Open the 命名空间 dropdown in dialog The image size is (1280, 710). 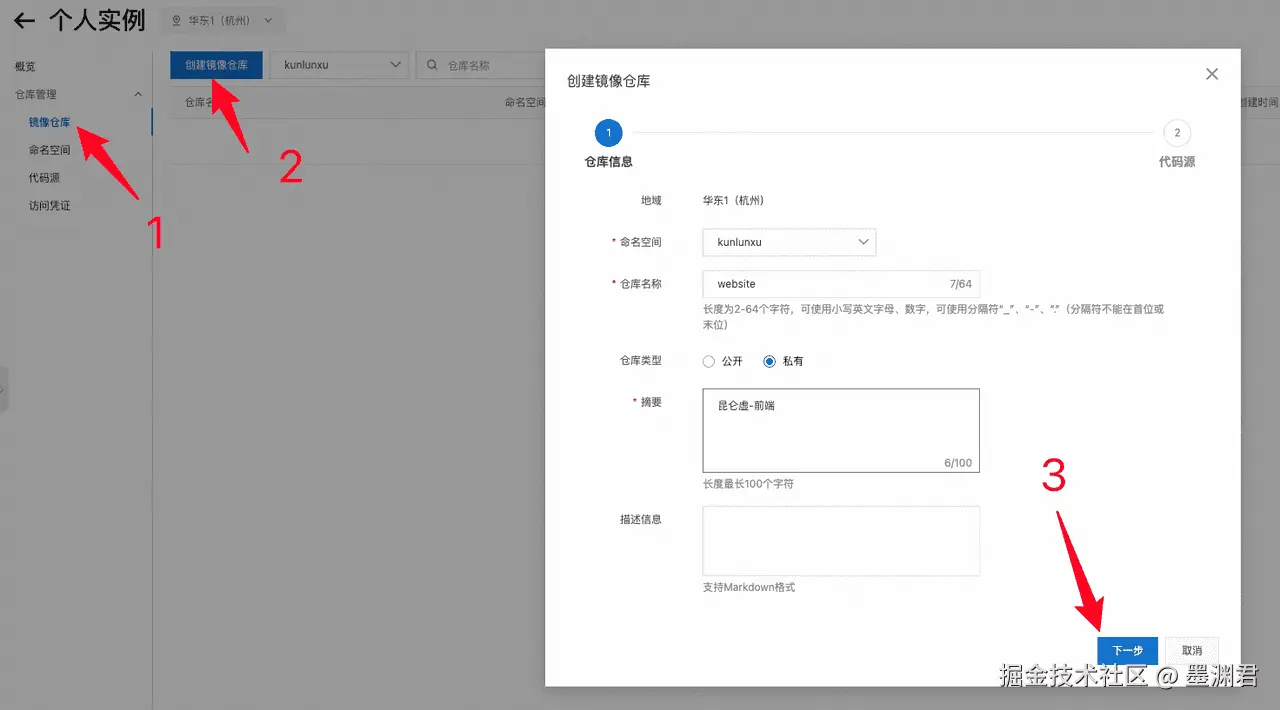[x=789, y=242]
